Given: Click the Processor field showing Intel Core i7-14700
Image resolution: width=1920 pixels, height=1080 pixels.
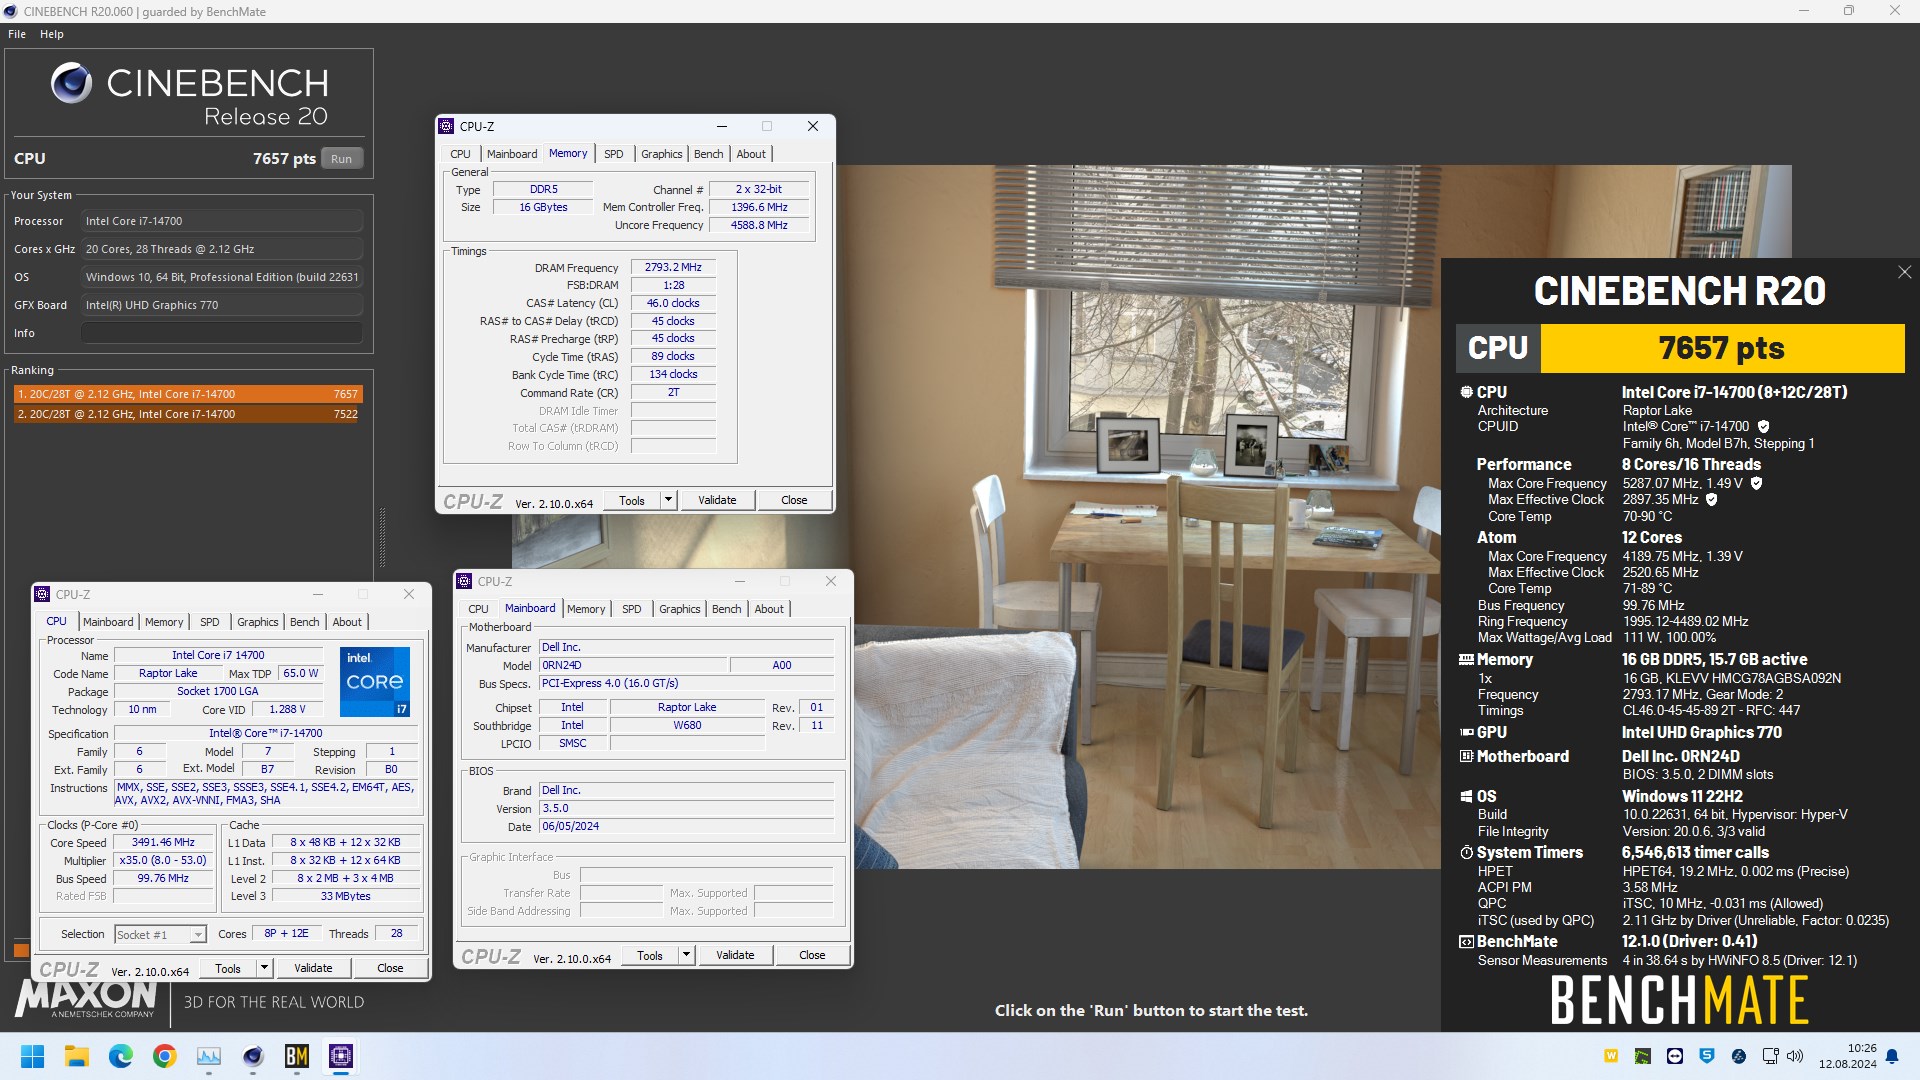Looking at the screenshot, I should point(222,221).
